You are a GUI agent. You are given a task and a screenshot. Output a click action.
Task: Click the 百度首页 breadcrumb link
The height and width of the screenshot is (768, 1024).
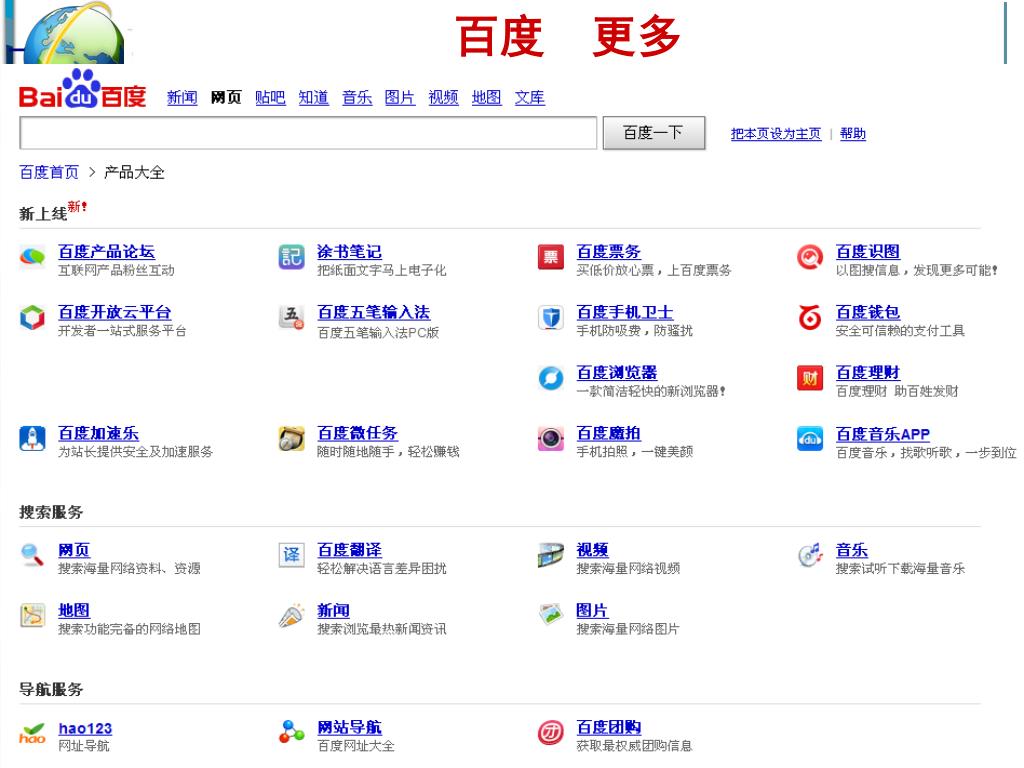[49, 172]
